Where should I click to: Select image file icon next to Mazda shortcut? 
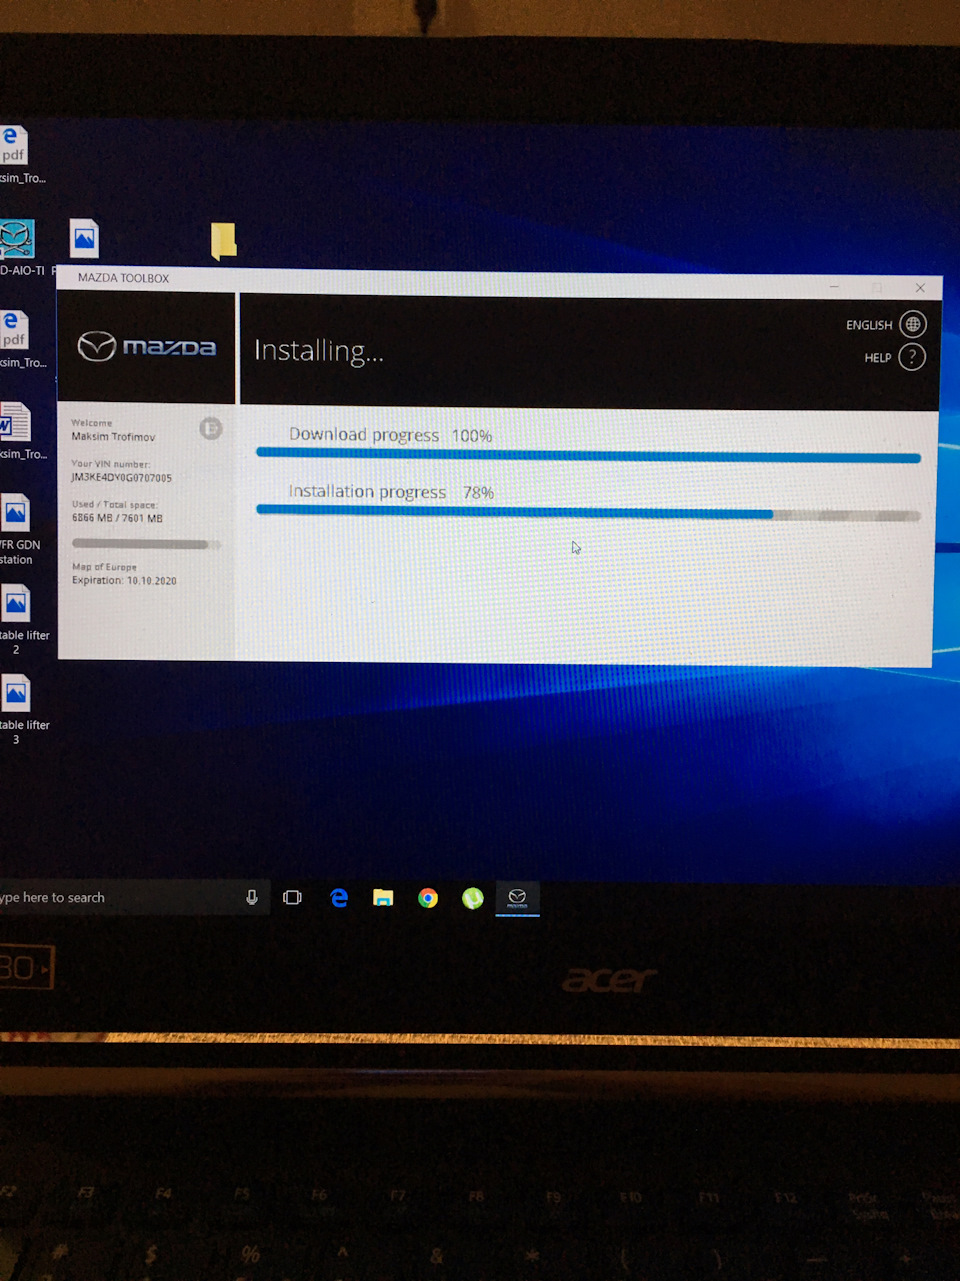click(85, 239)
